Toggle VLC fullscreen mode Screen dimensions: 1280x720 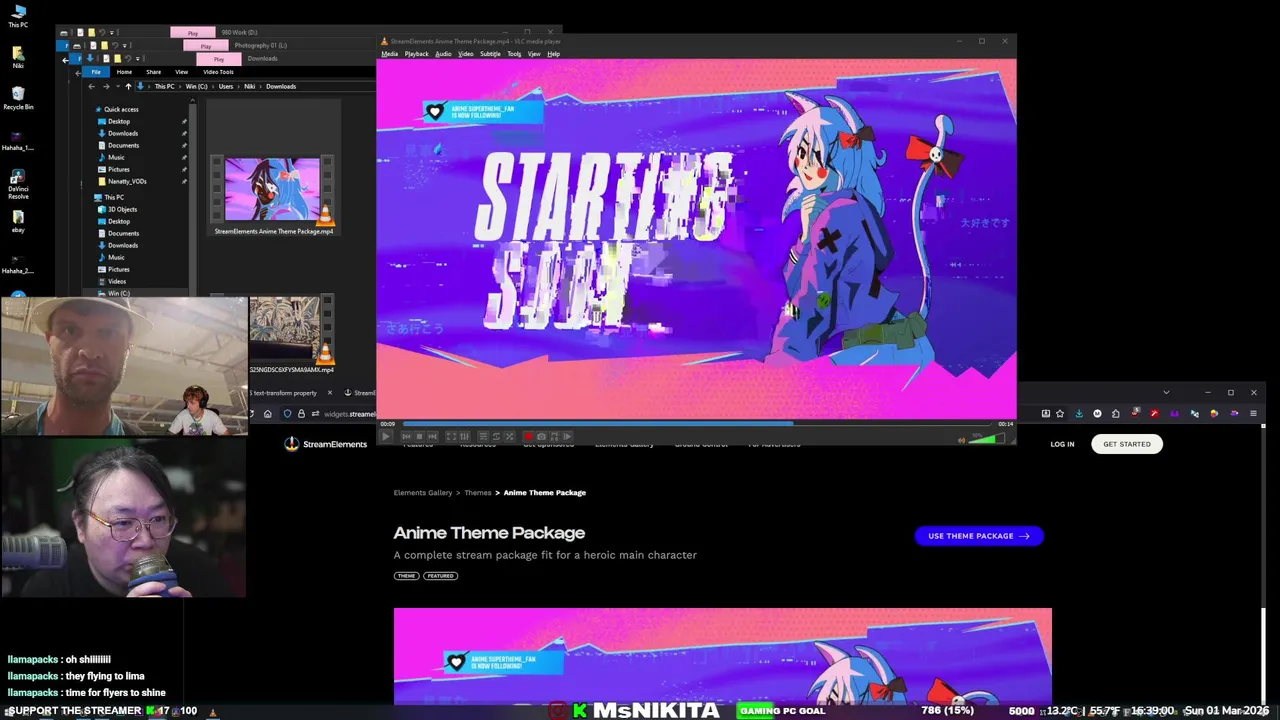click(451, 436)
